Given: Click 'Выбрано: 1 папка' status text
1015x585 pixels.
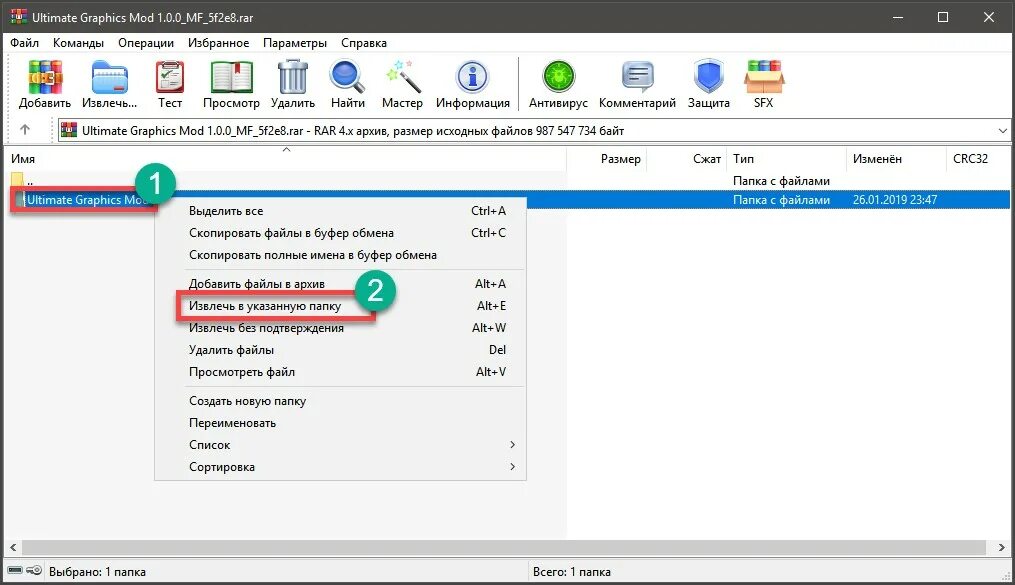Looking at the screenshot, I should point(97,571).
